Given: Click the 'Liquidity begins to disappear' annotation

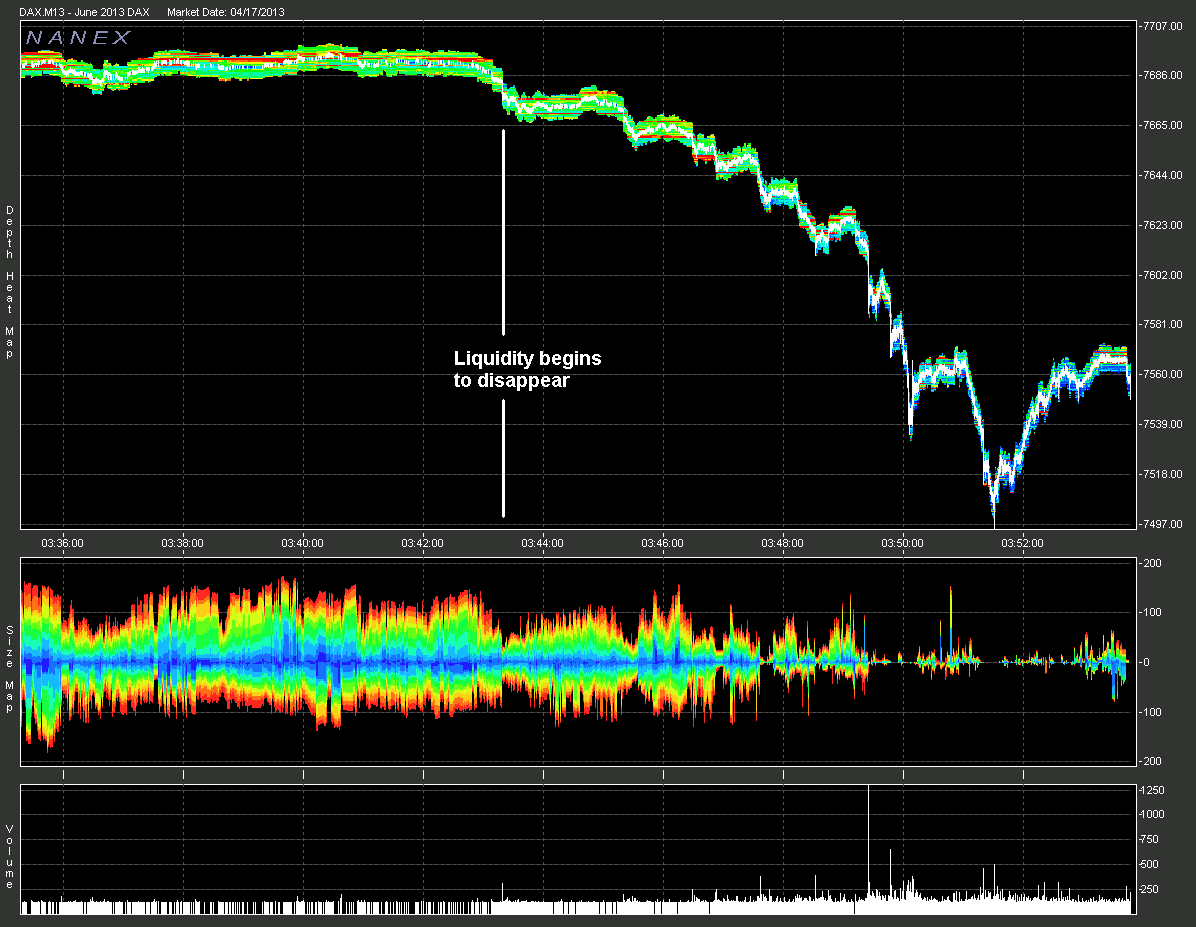Looking at the screenshot, I should (x=527, y=369).
